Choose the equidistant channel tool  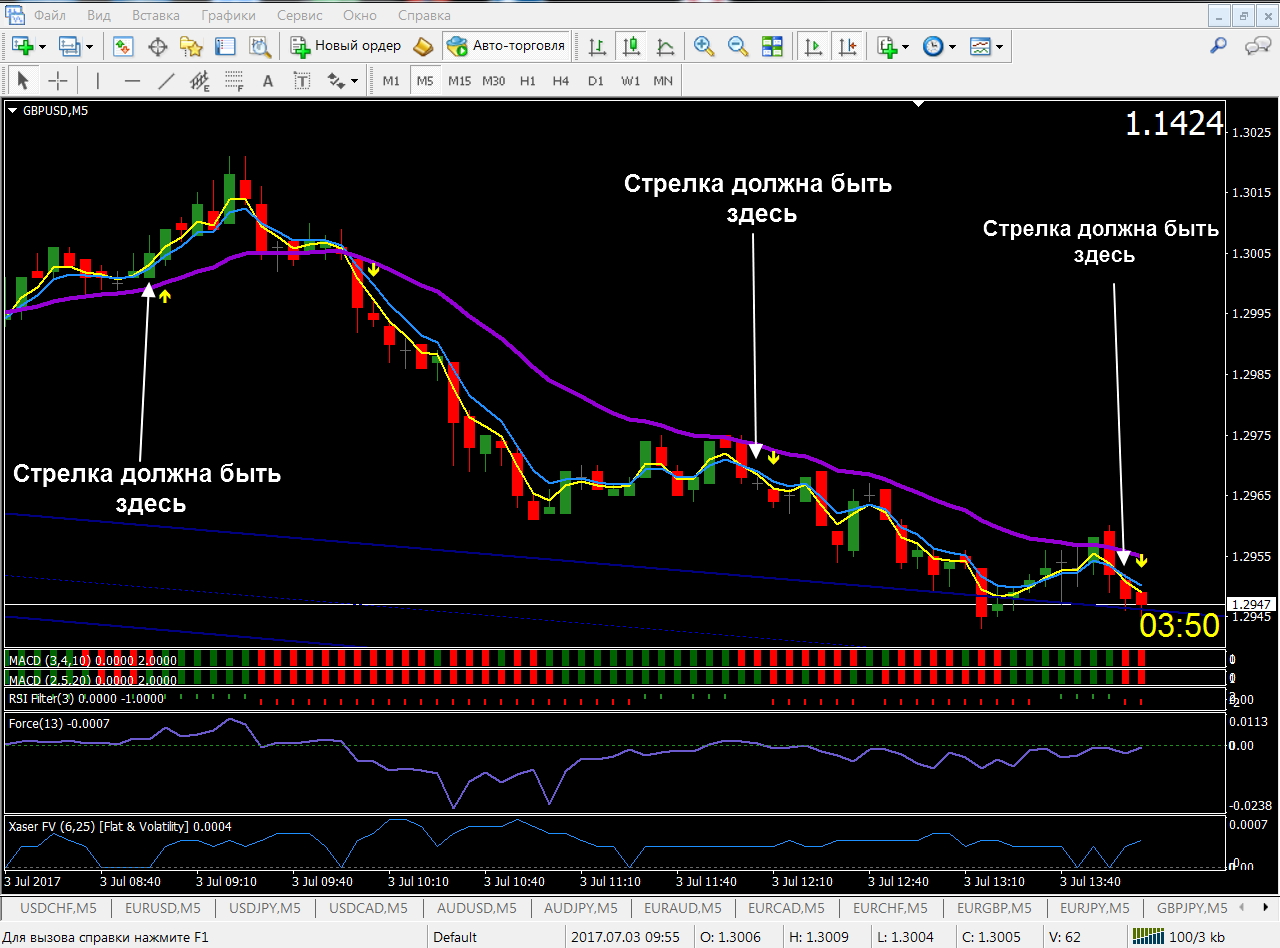[x=200, y=81]
